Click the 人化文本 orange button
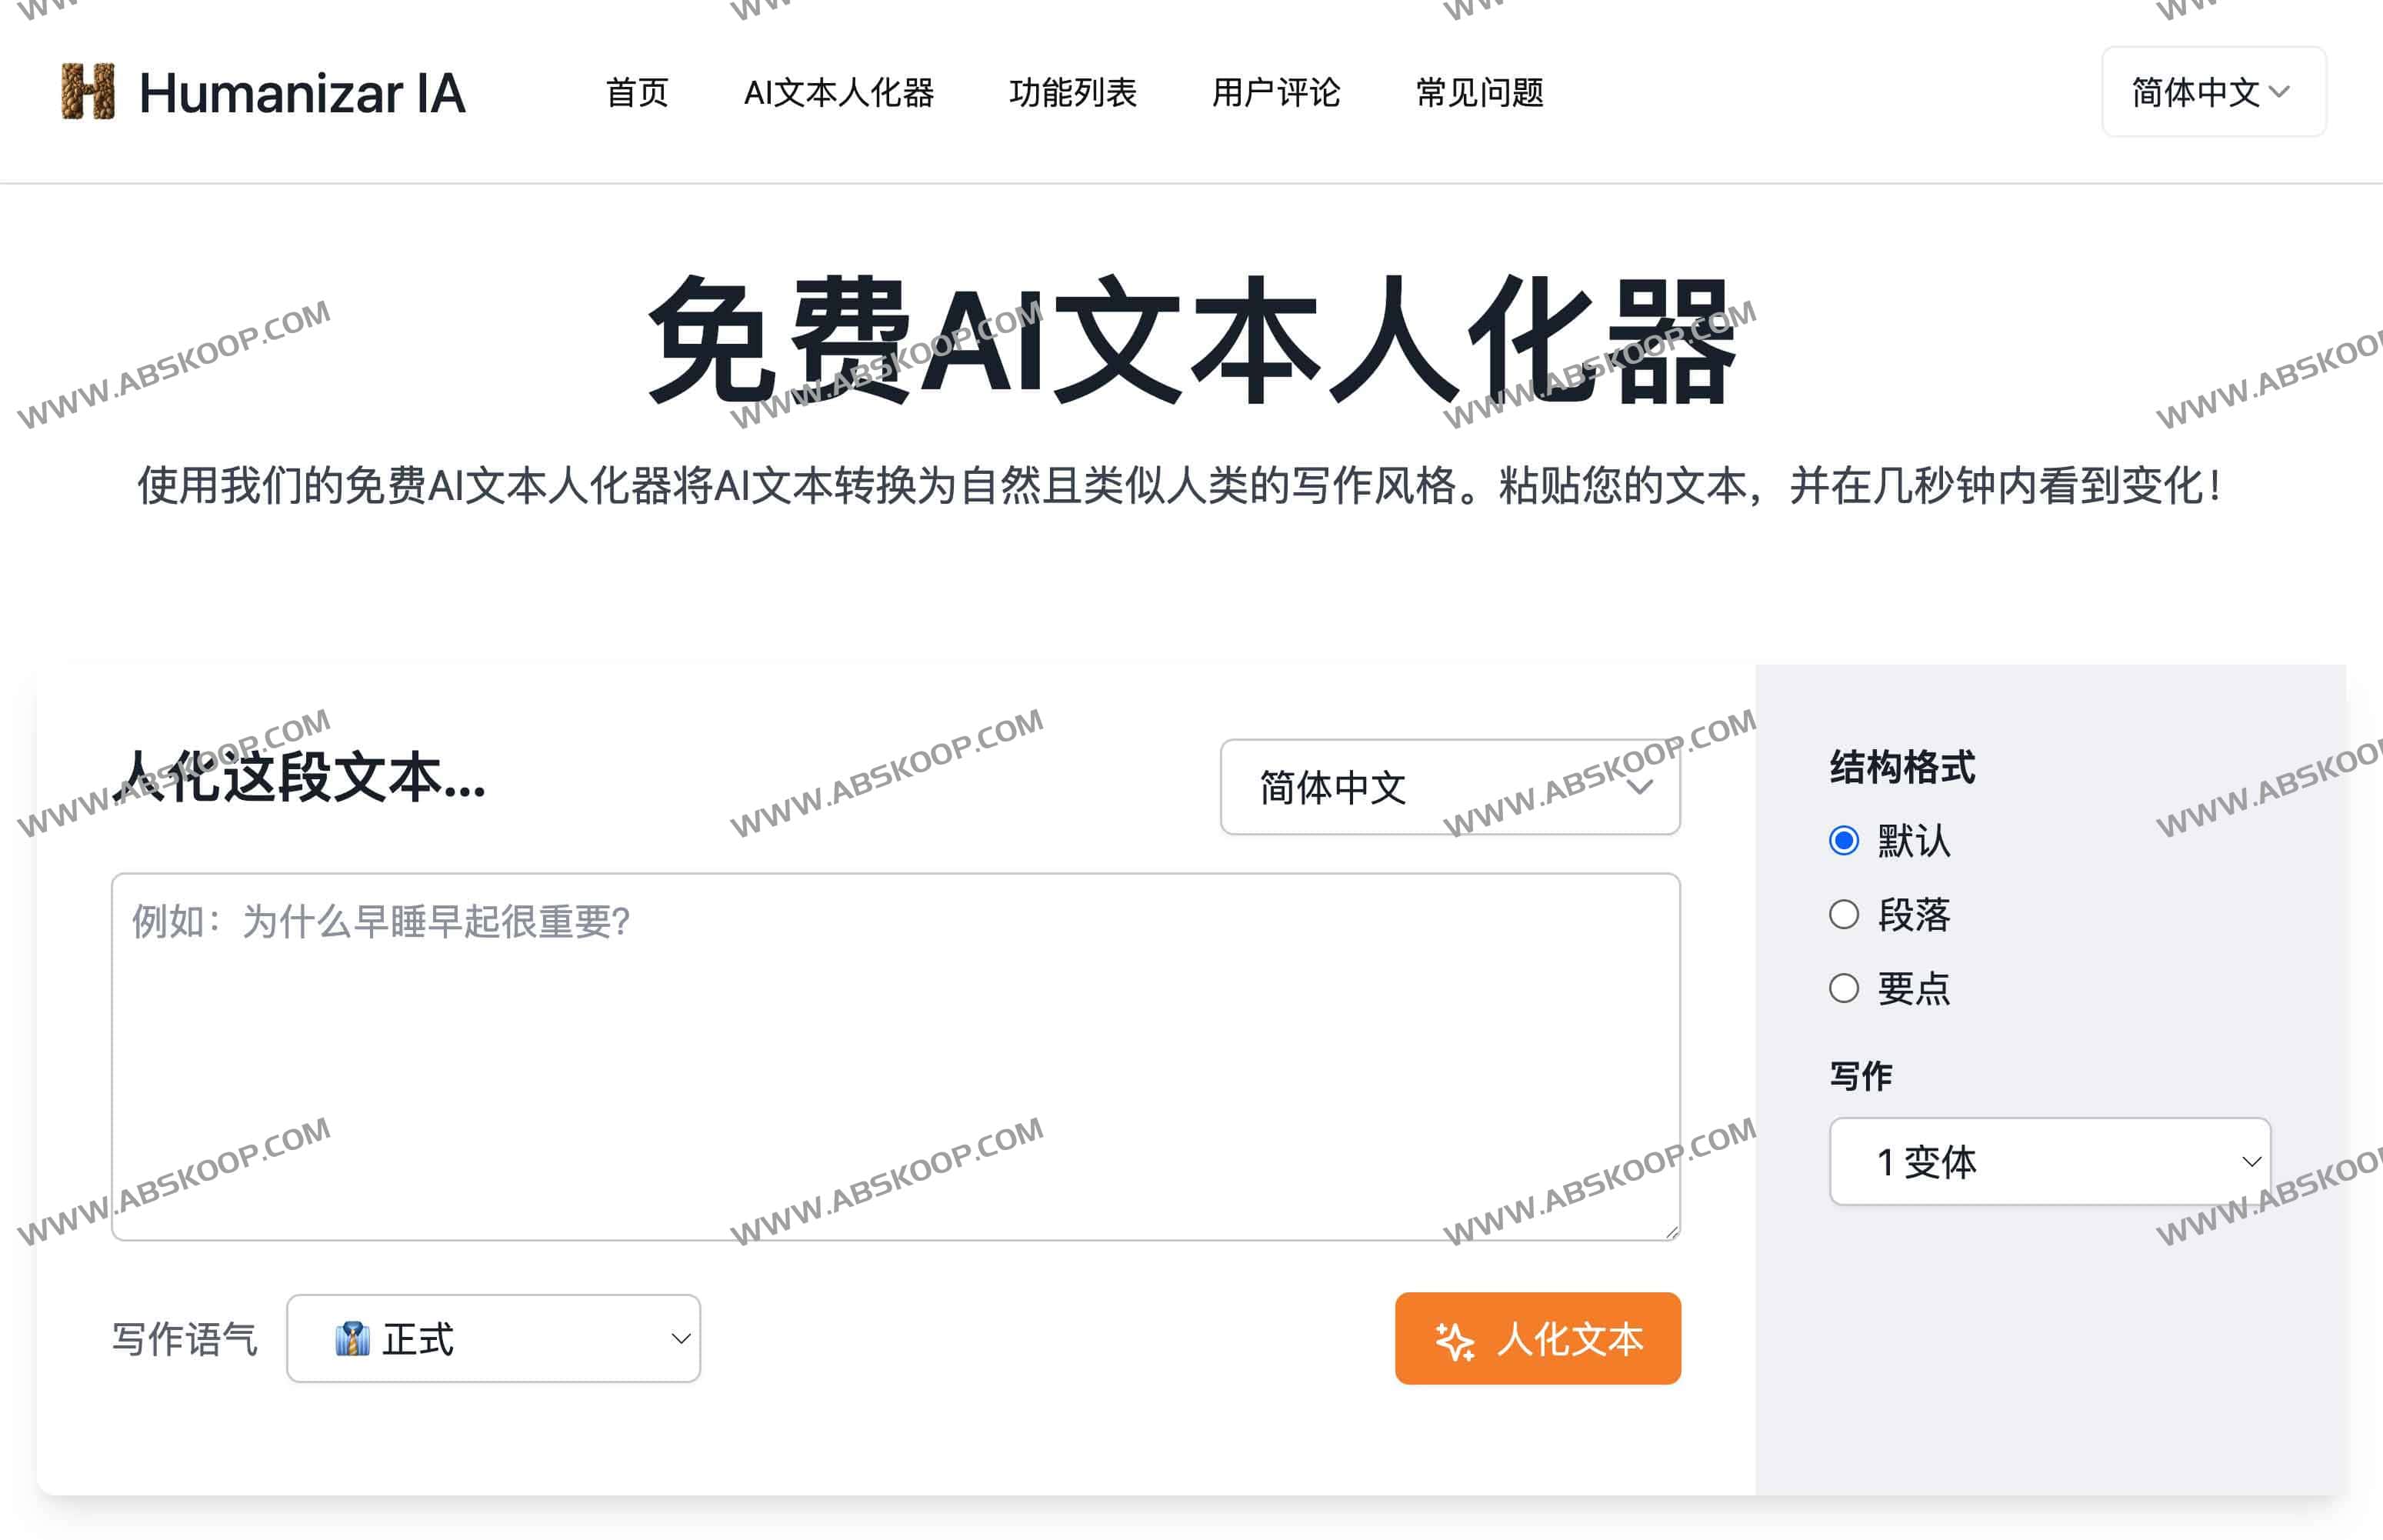2383x1540 pixels. pyautogui.click(x=1536, y=1339)
